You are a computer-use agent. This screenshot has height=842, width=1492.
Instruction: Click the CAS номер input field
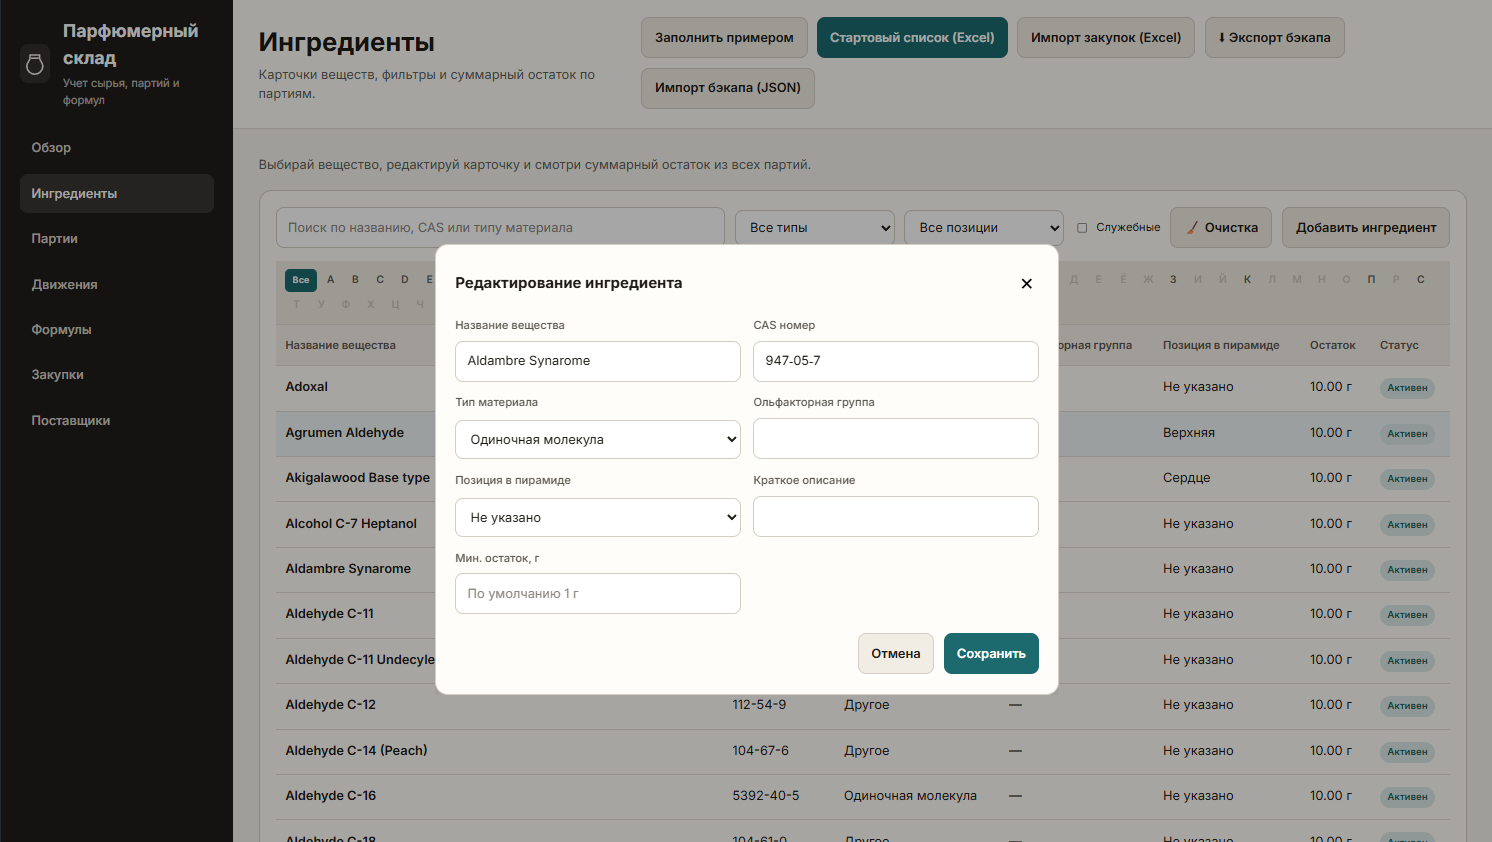click(x=895, y=361)
